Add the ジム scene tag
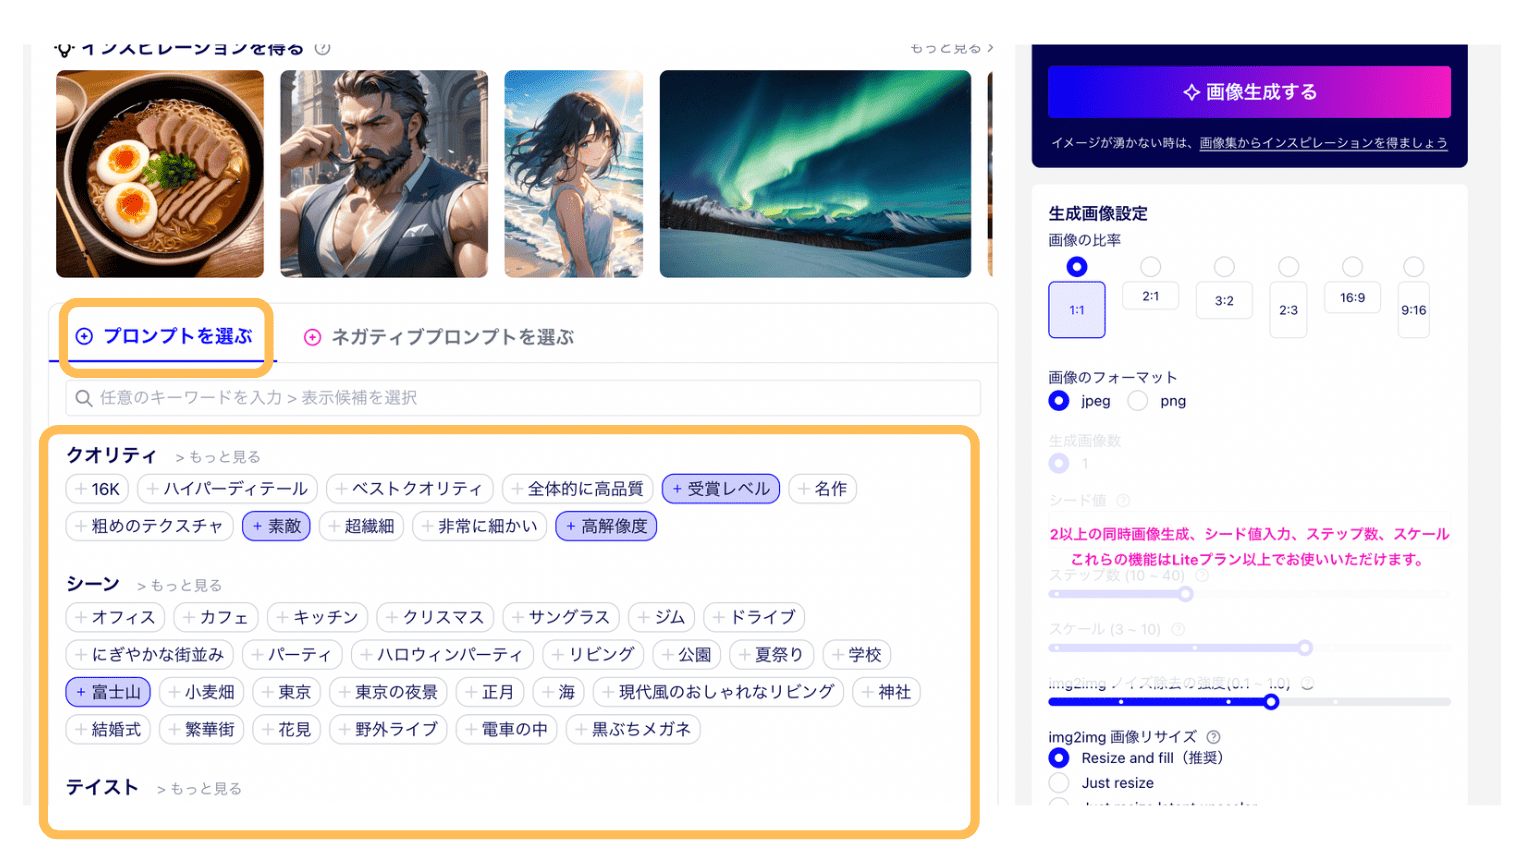Image resolution: width=1530 pixels, height=864 pixels. [x=661, y=617]
